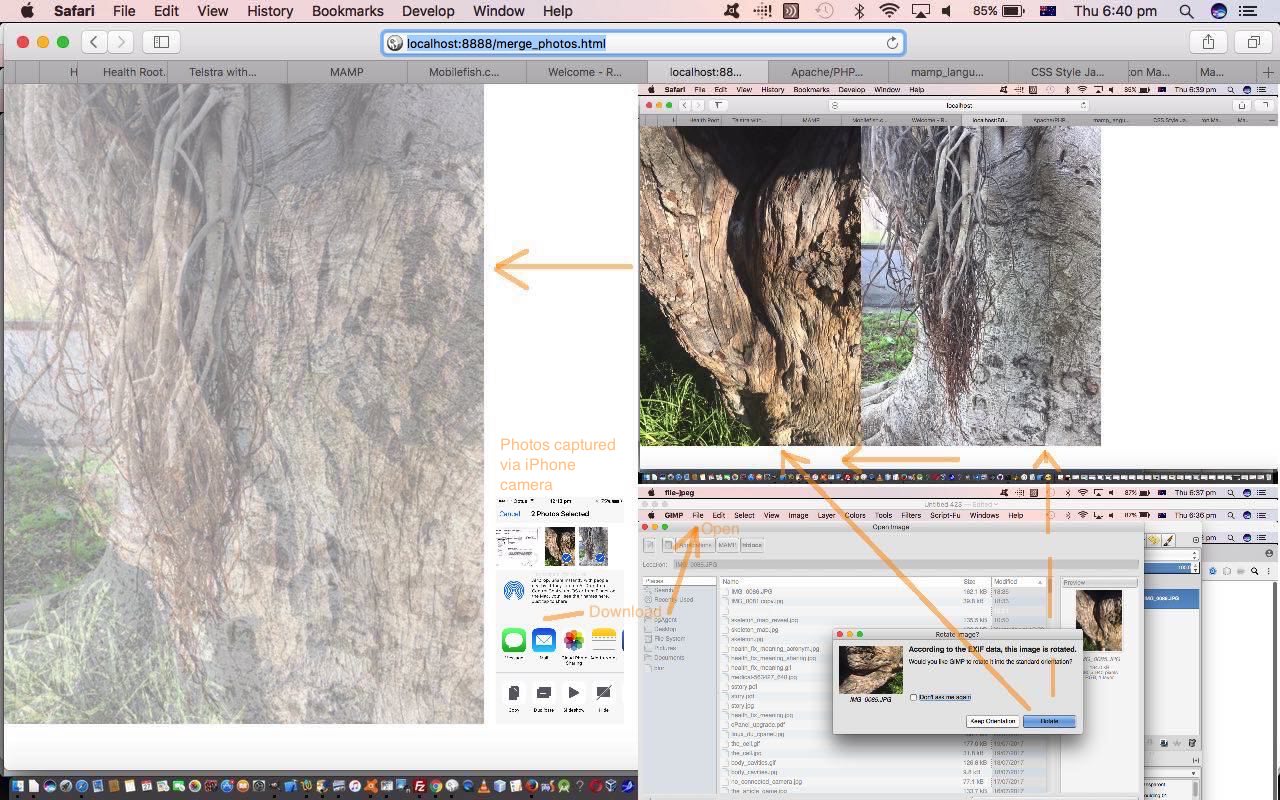
Task: Switch to the mamp_langu... tab
Action: tap(947, 72)
